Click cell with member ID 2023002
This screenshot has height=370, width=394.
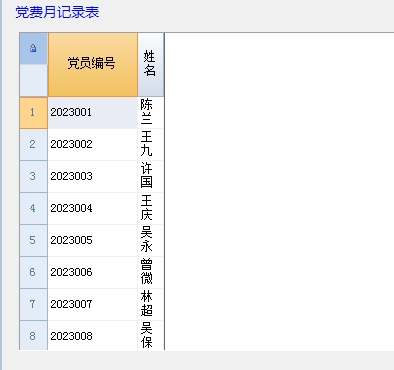[93, 145]
